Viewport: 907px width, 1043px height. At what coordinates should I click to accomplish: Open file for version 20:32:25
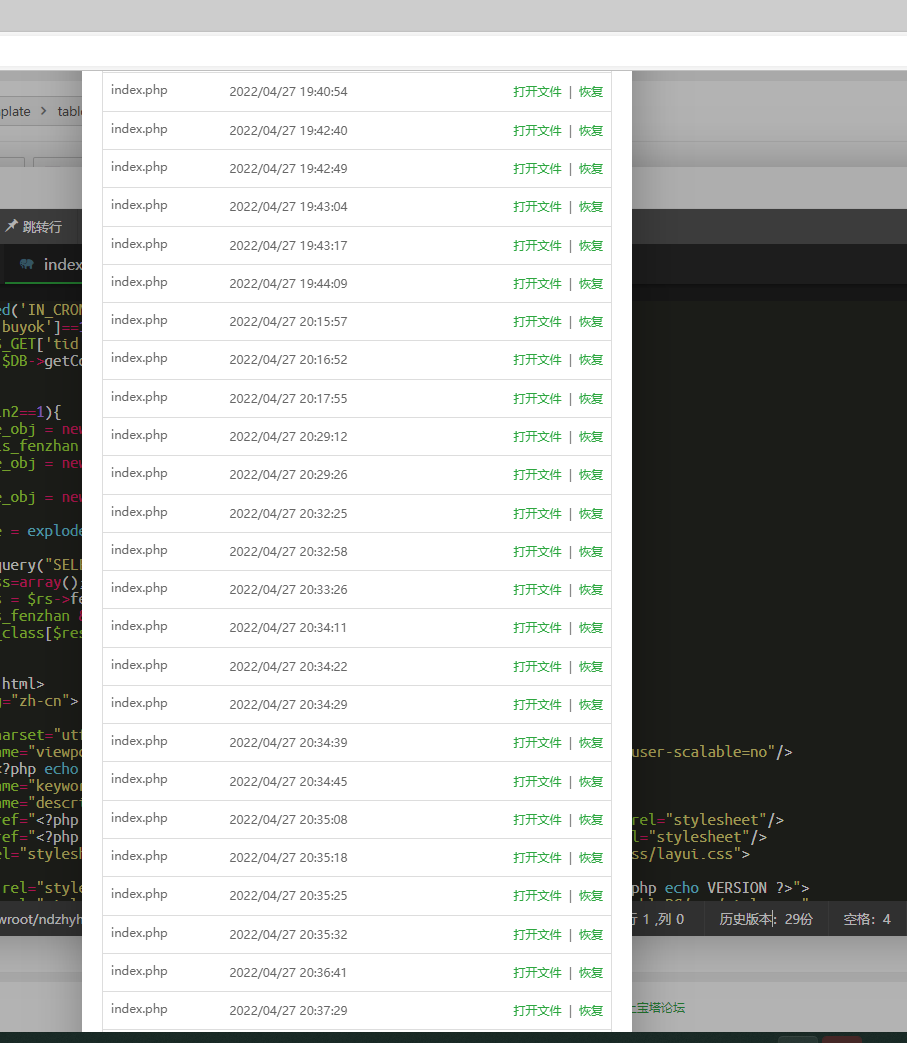[x=537, y=514]
